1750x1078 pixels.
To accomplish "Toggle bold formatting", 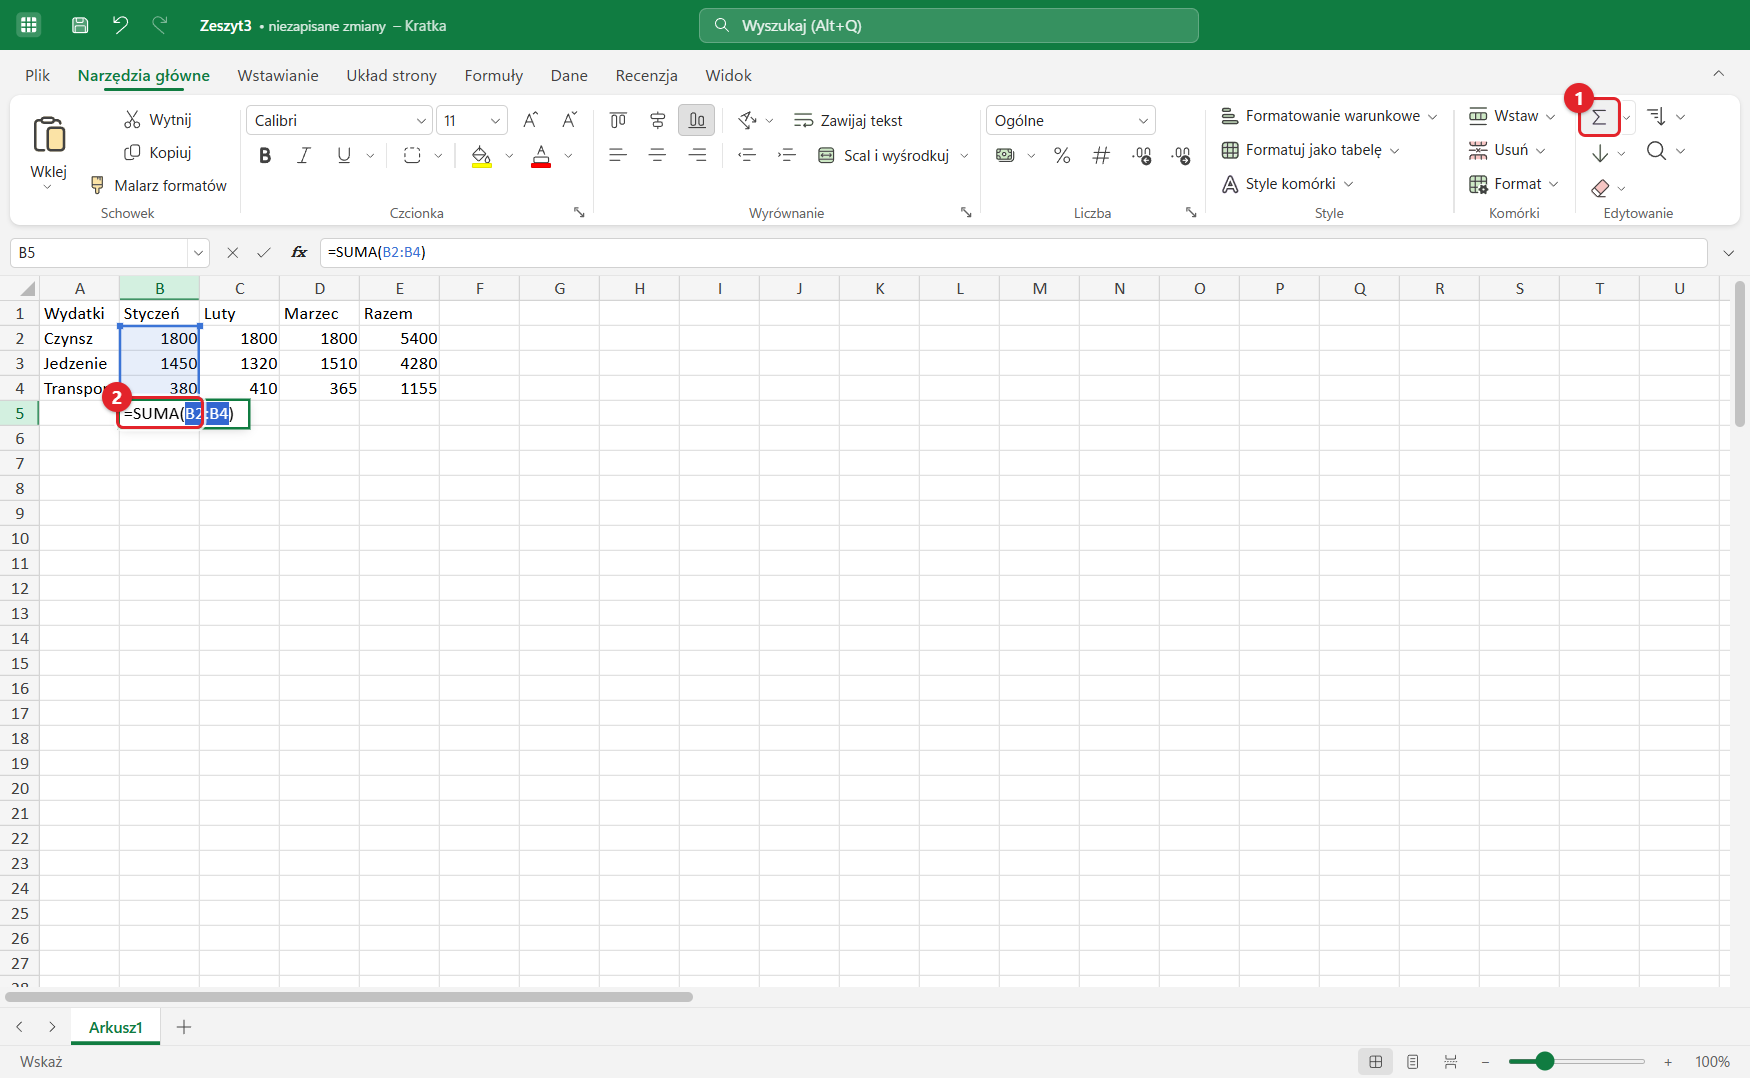I will click(265, 155).
